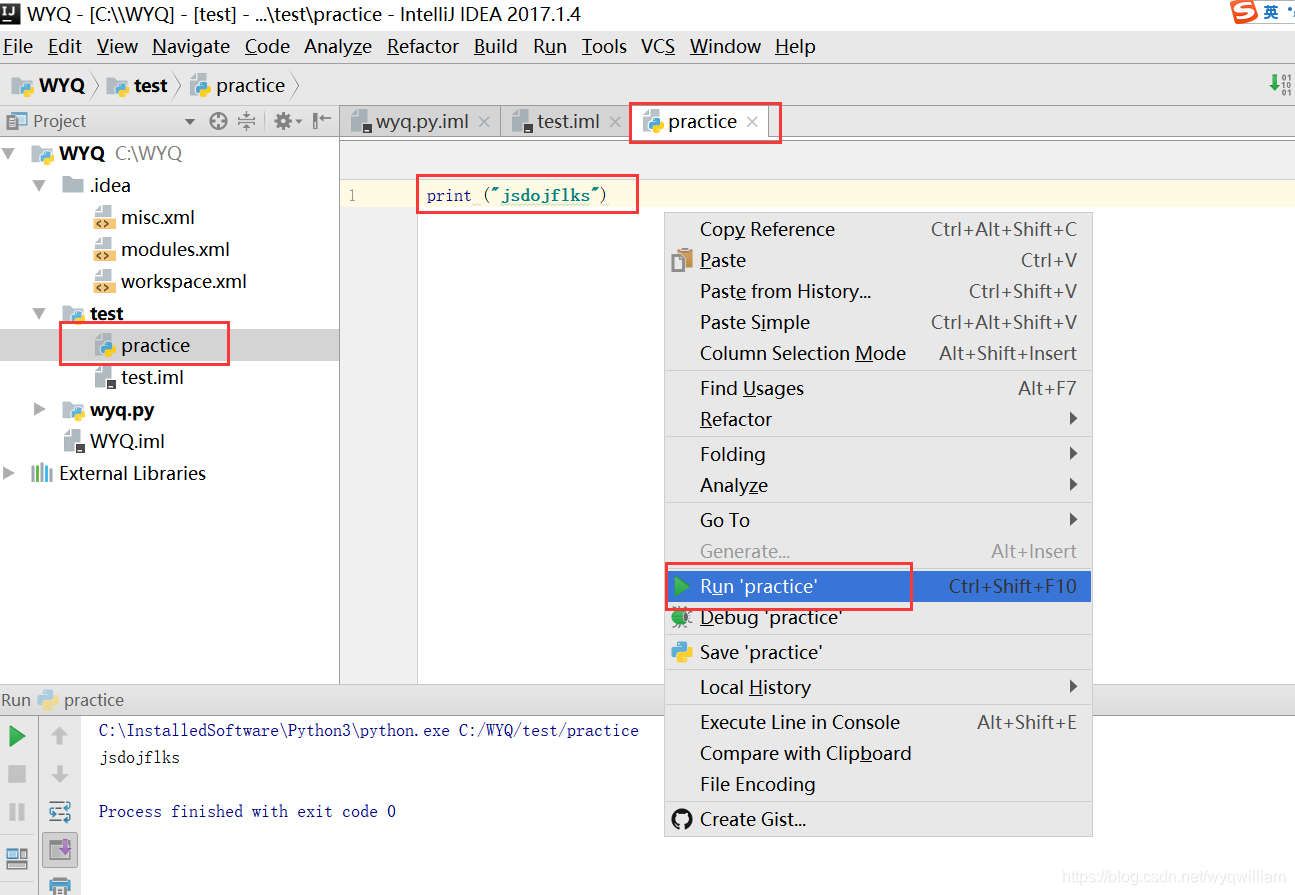Select test.iml in the project tree
Viewport: 1295px width, 895px height.
pos(152,378)
